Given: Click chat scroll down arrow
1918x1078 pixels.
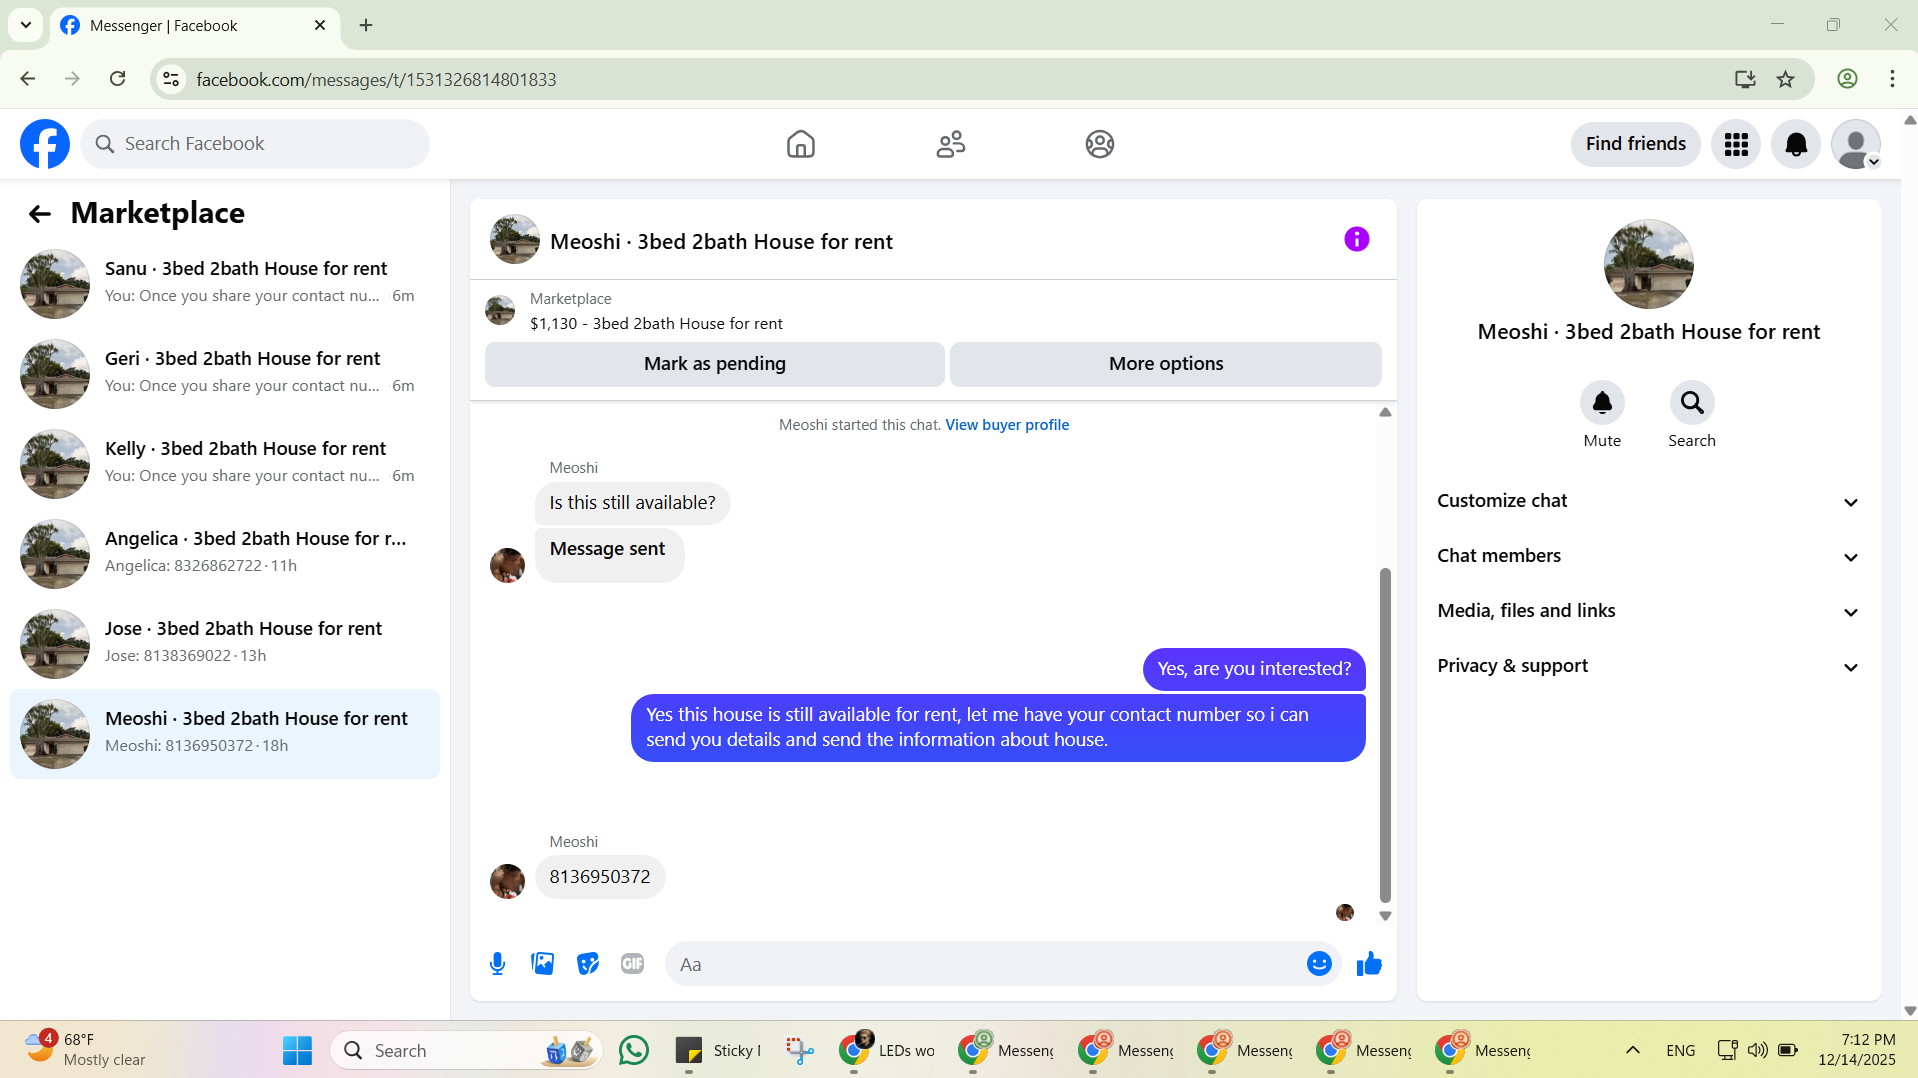Looking at the screenshot, I should coord(1385,916).
